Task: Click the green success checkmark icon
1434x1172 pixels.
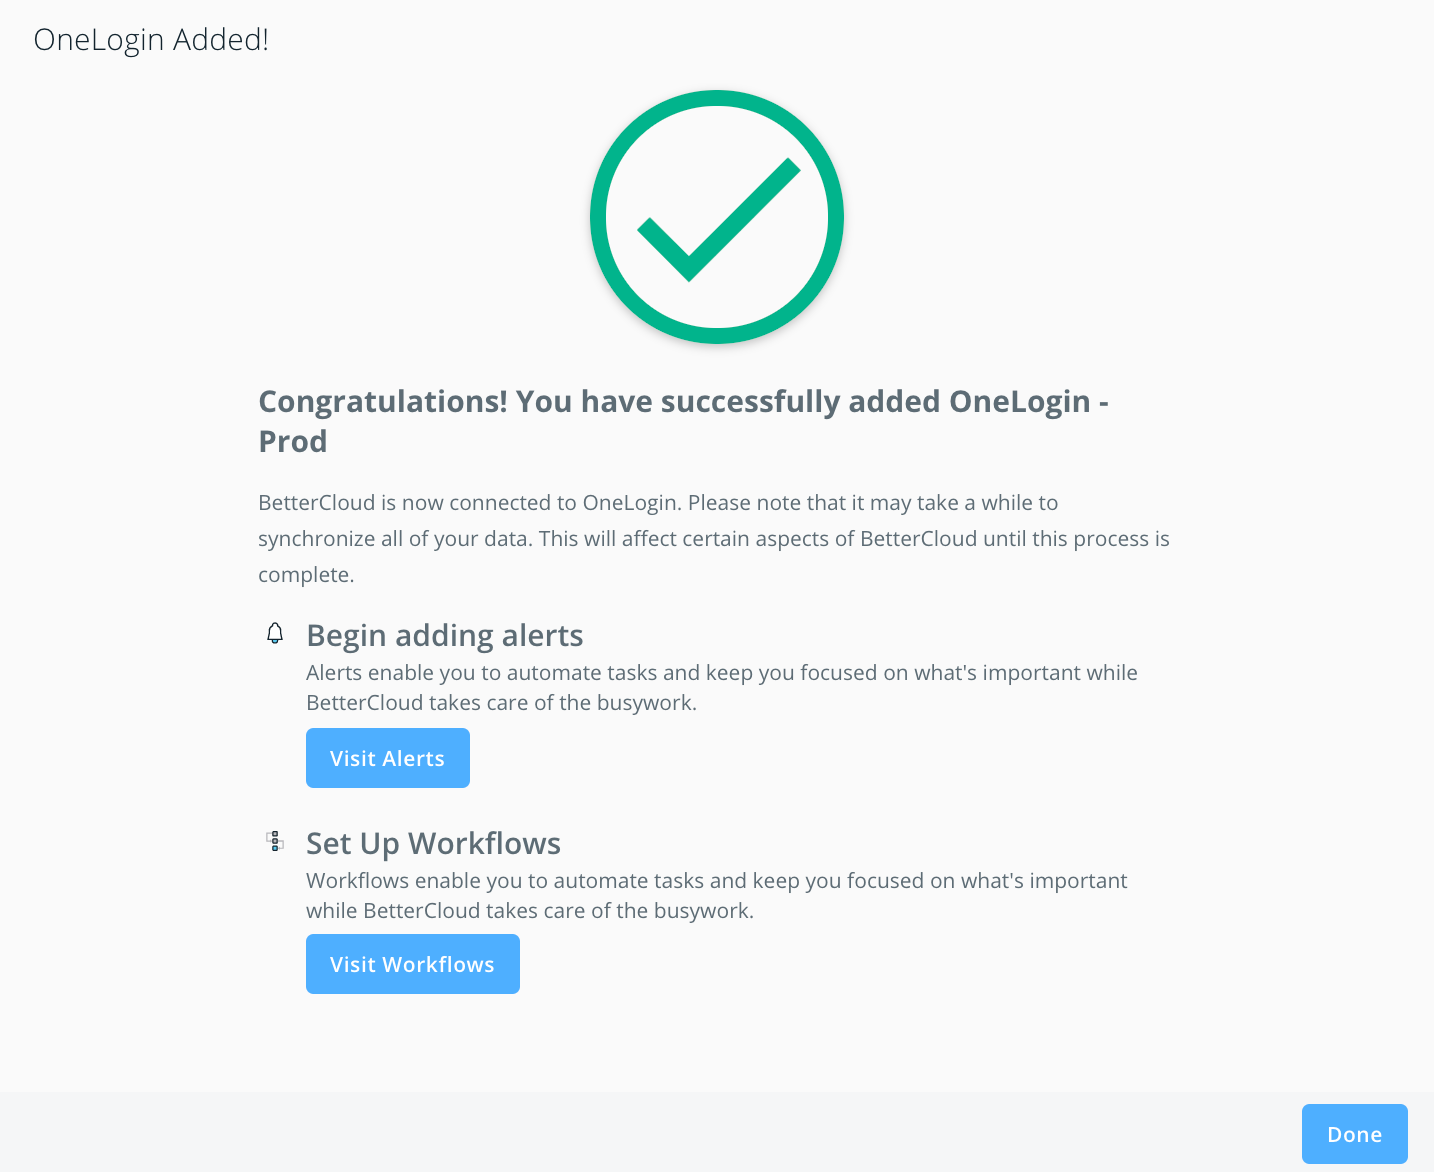Action: coord(717,217)
